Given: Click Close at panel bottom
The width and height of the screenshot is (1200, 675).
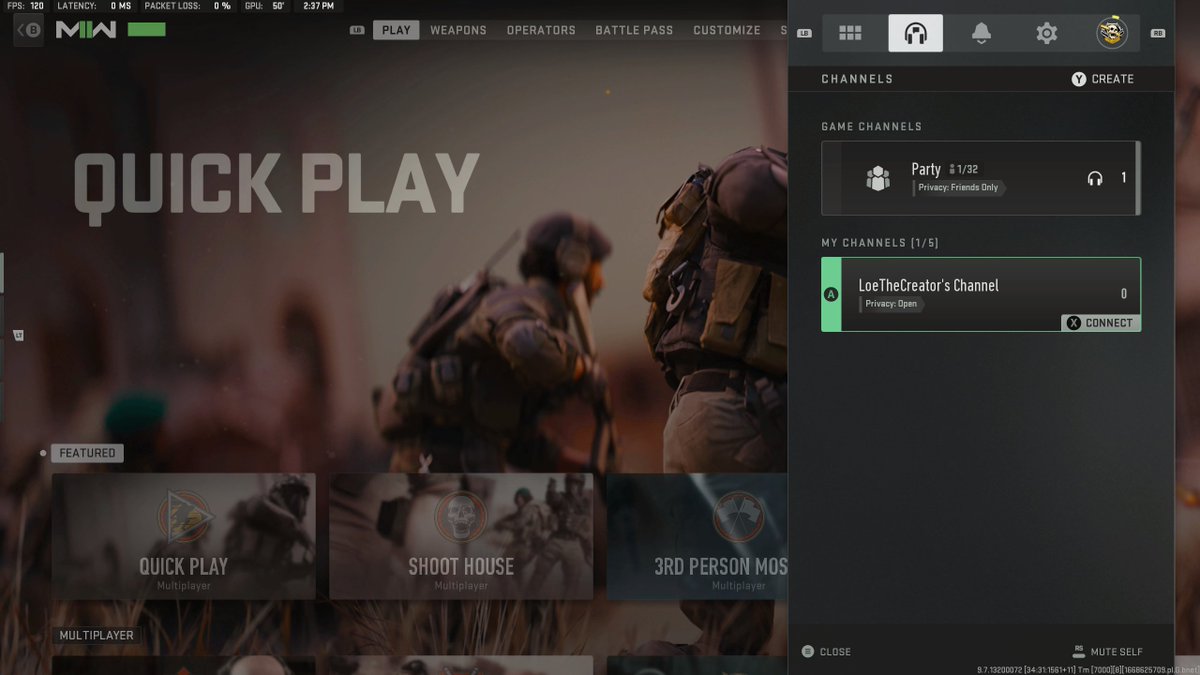Looking at the screenshot, I should point(826,652).
